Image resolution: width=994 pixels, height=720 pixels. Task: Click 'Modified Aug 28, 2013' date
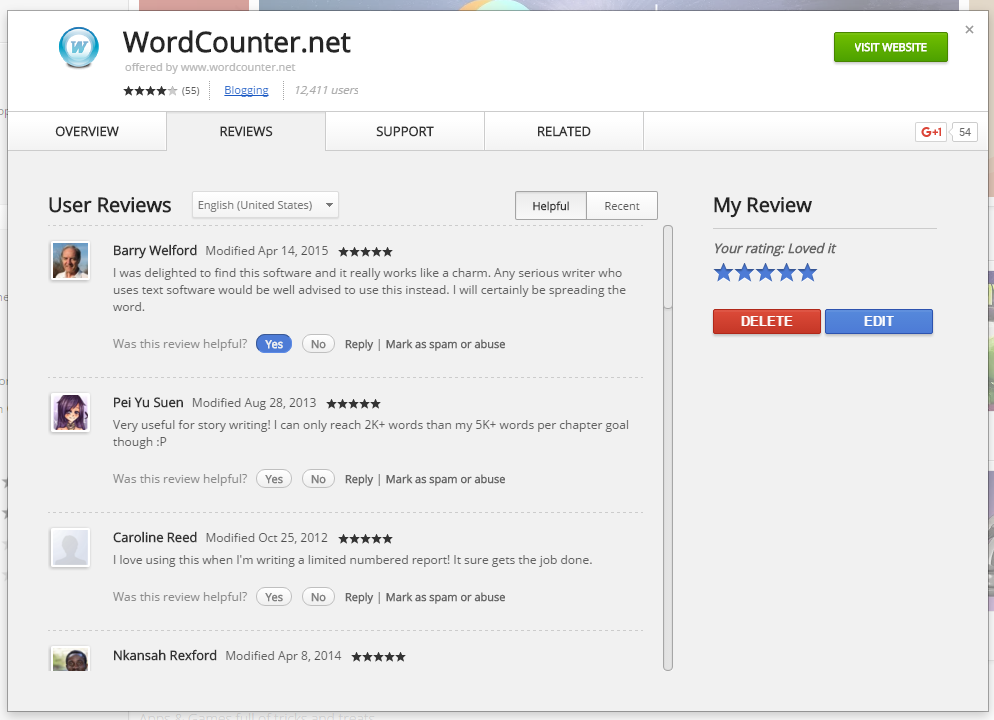click(254, 402)
